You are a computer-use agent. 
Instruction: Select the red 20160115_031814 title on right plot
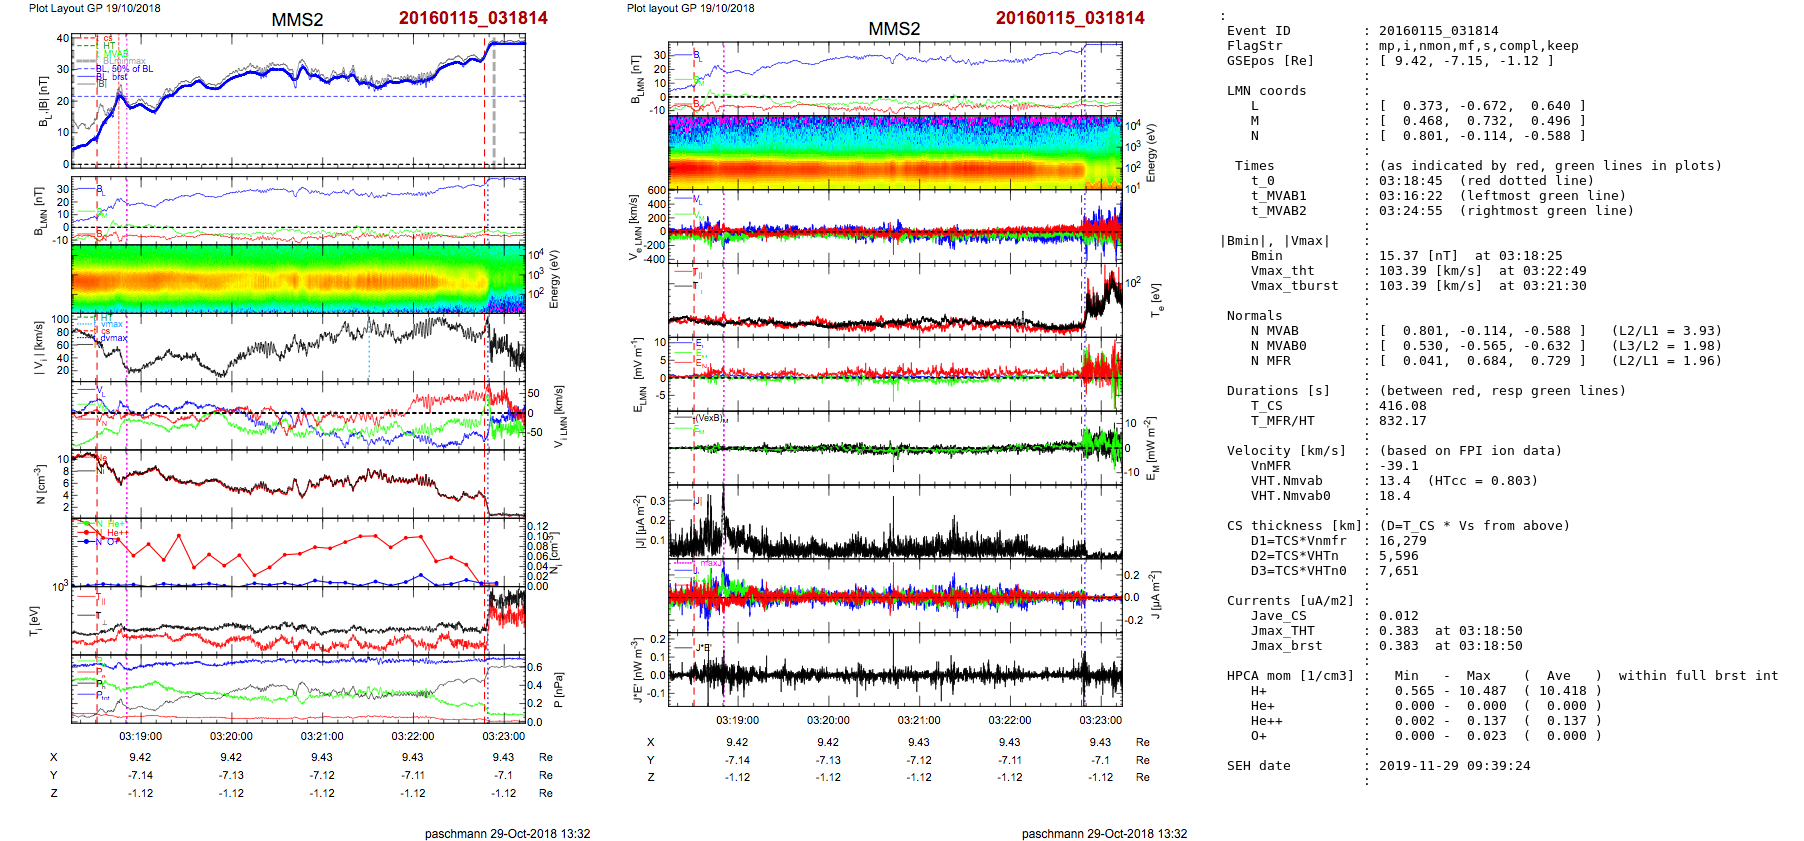[x=1069, y=18]
